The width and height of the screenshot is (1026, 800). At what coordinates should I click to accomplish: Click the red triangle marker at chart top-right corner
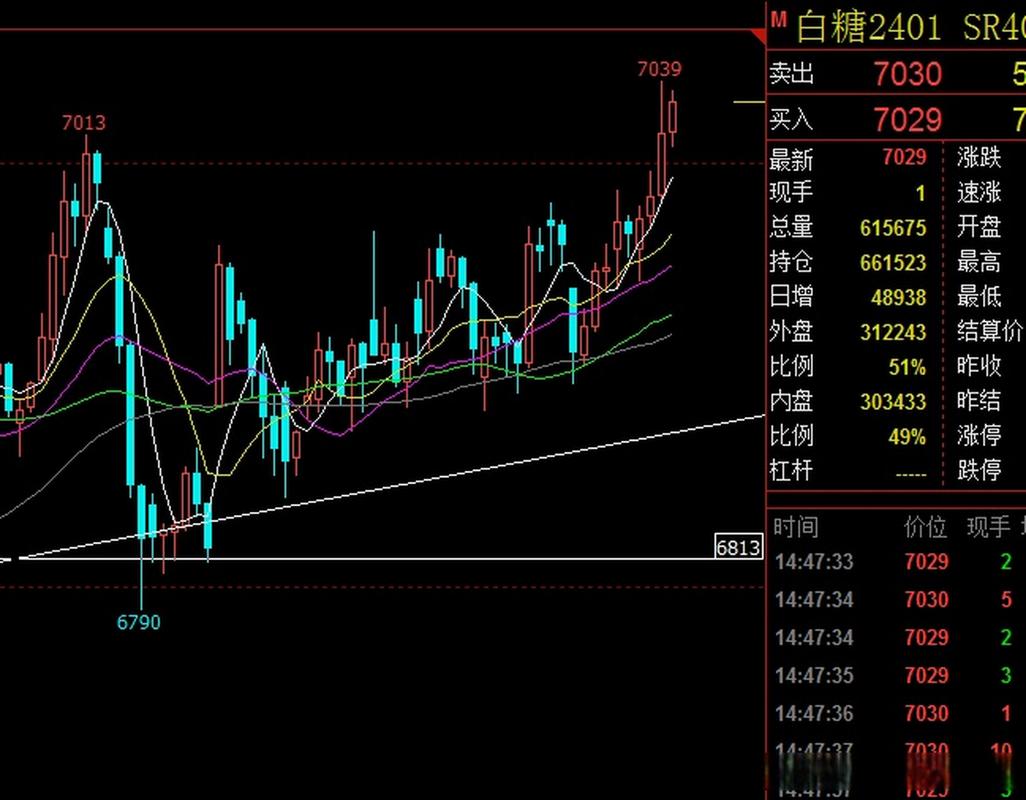757,37
